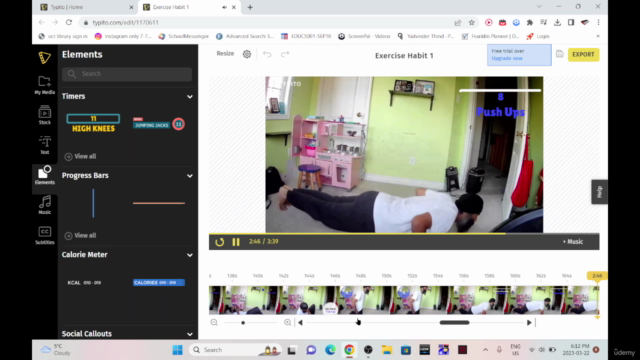The height and width of the screenshot is (360, 640).
Task: Add the High Knees timer element
Action: [x=93, y=123]
